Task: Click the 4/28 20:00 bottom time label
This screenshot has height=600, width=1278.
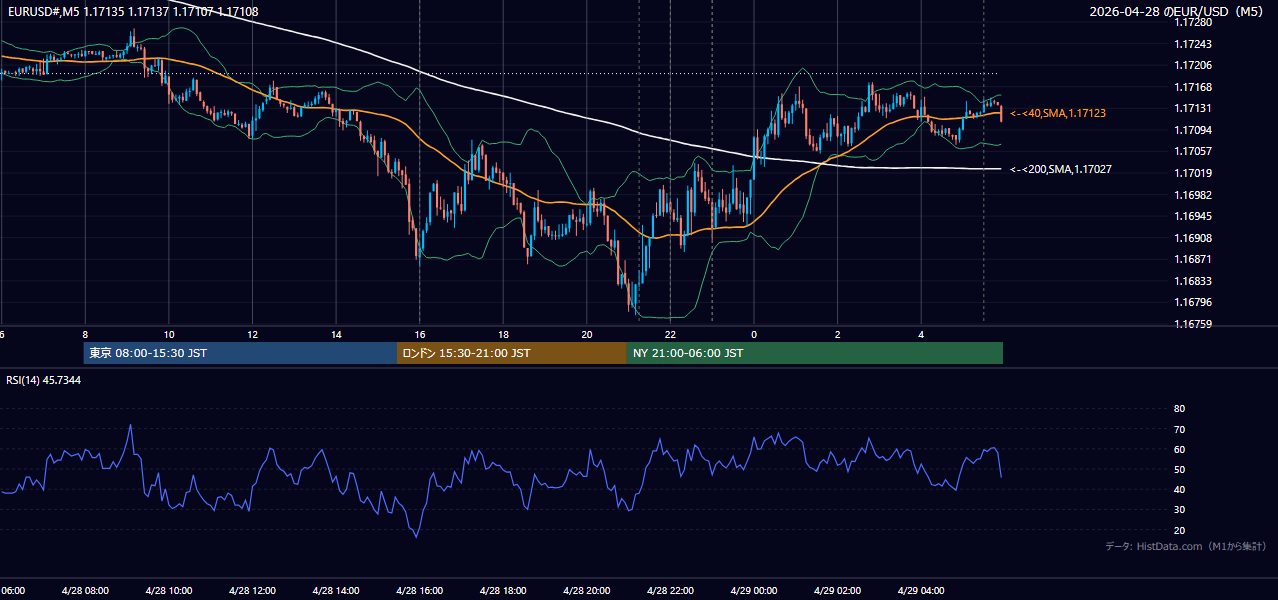Action: pyautogui.click(x=586, y=590)
